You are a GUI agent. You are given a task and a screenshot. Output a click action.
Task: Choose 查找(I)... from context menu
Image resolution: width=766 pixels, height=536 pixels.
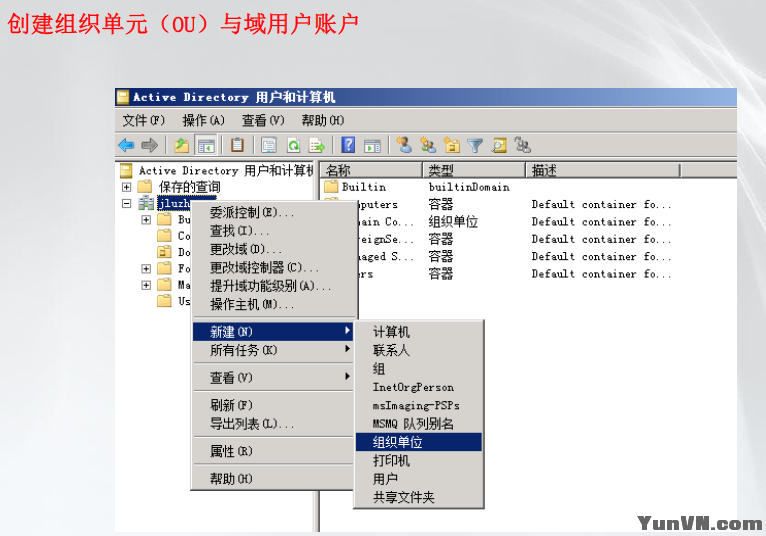coord(274,231)
